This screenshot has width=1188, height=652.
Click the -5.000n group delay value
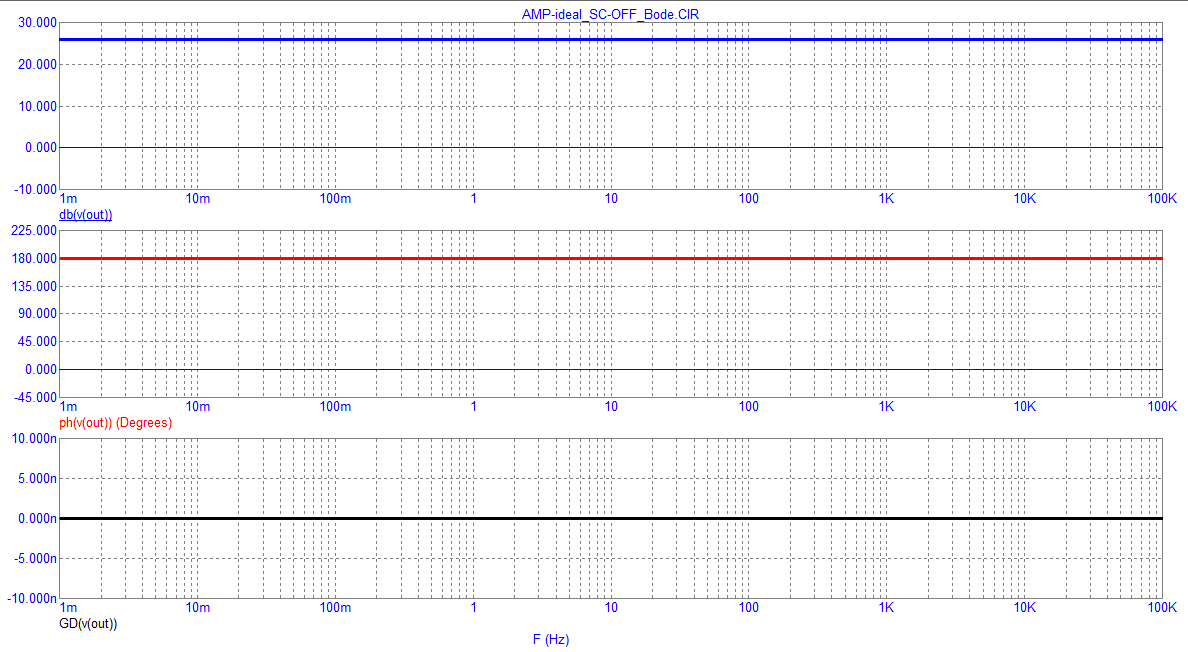pos(36,559)
